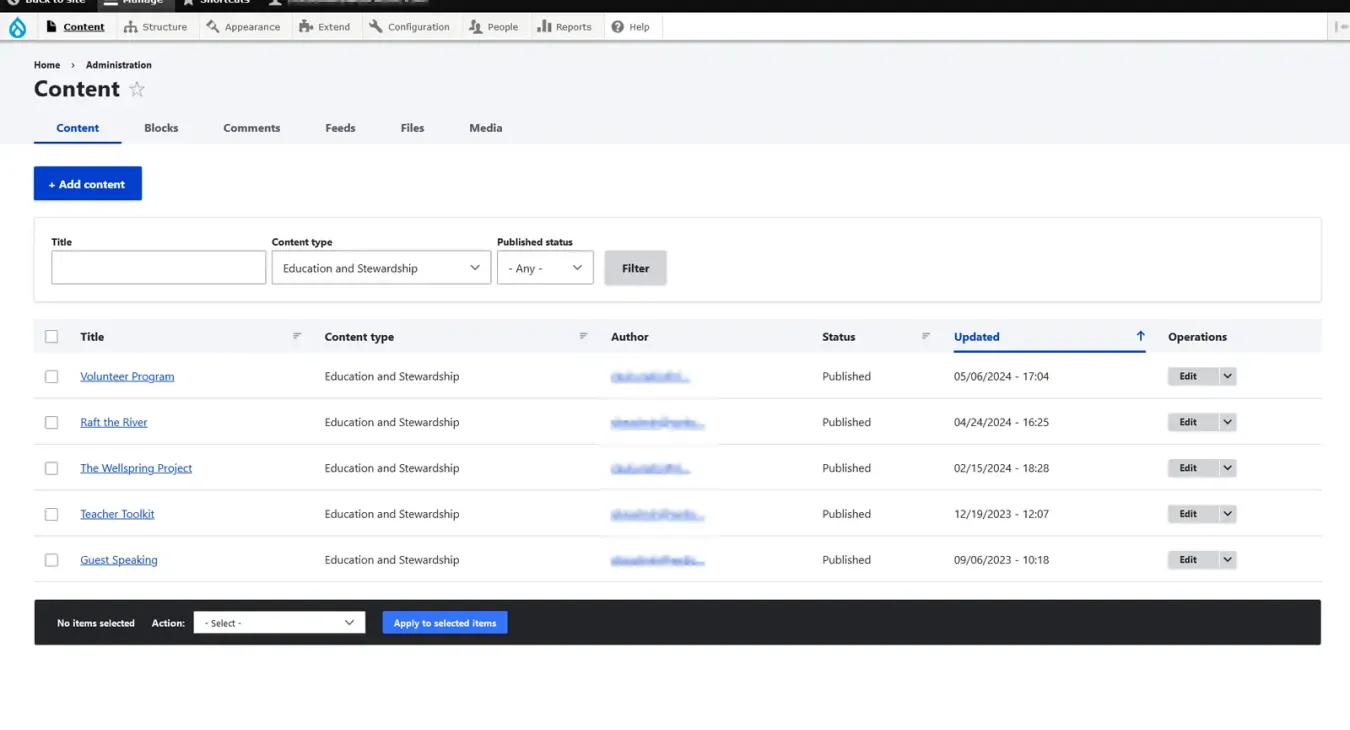Switch to the Feeds tab

coord(340,128)
